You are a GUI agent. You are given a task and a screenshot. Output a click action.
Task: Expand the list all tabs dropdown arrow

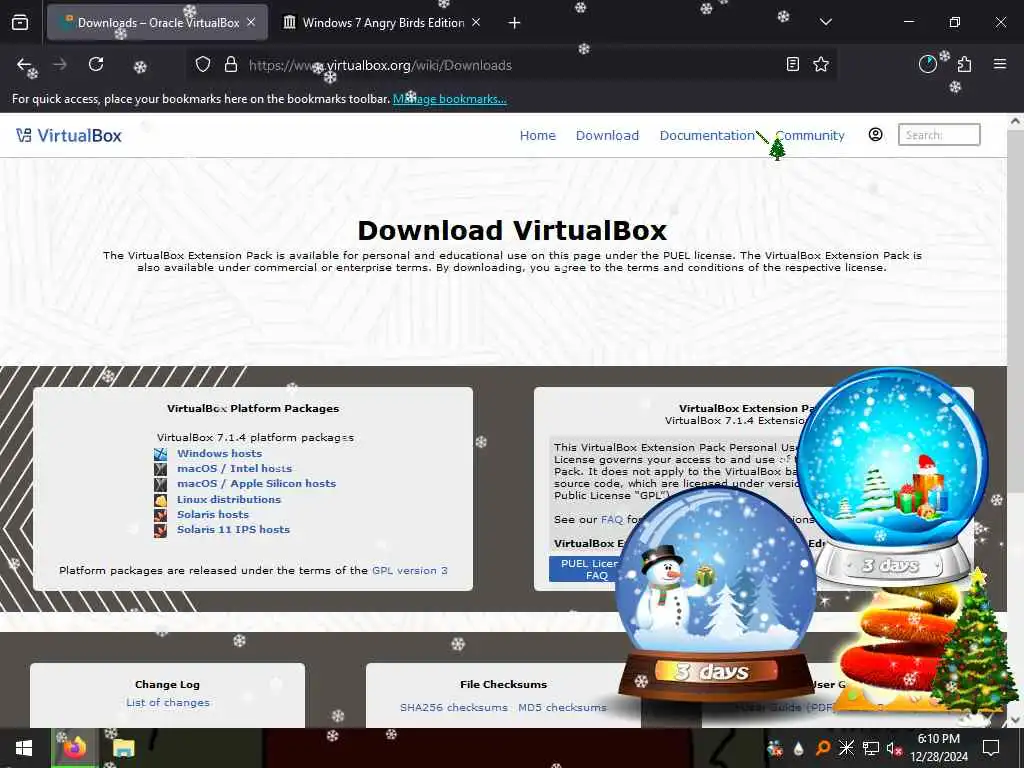[x=825, y=22]
